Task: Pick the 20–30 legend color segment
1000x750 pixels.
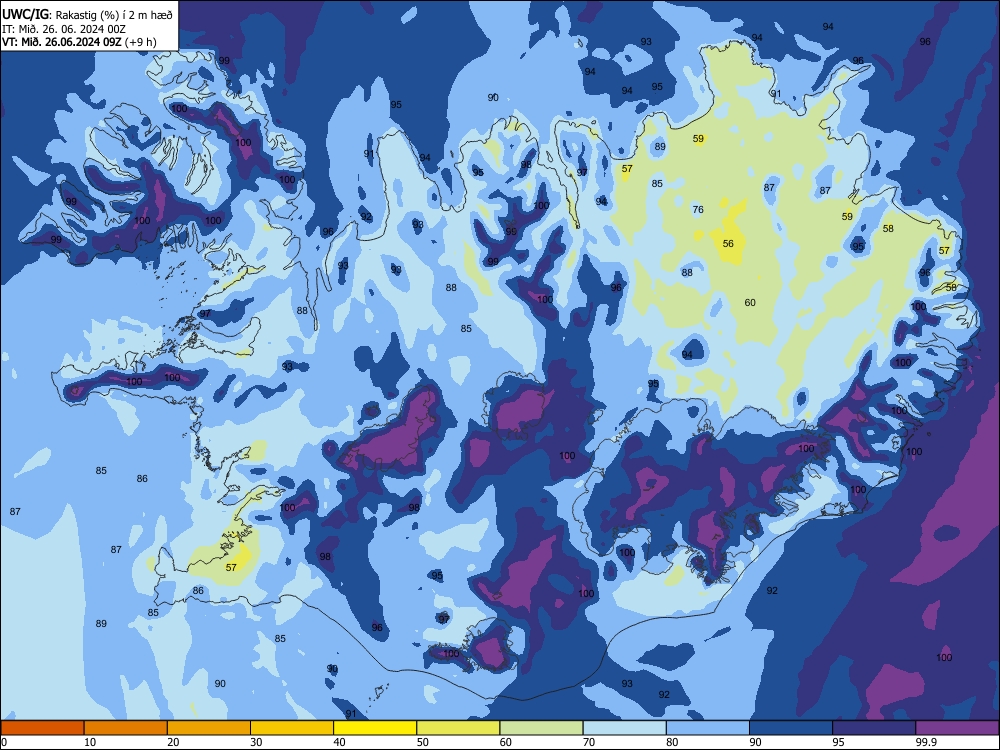Action: pyautogui.click(x=209, y=728)
